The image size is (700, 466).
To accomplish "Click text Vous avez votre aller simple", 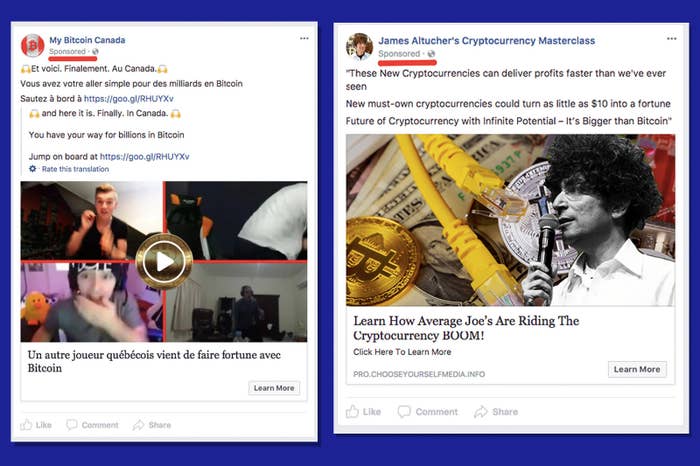I will (131, 84).
